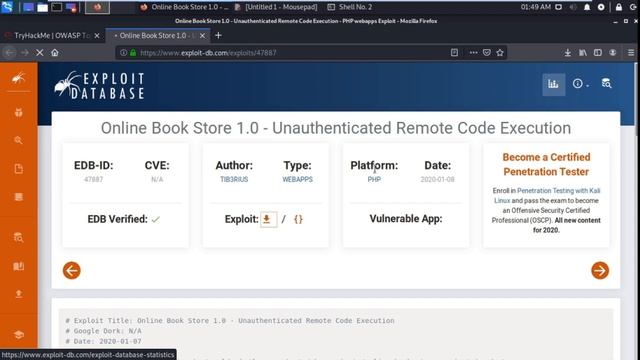Open the Papers document icon in the sidebar

(x=18, y=169)
